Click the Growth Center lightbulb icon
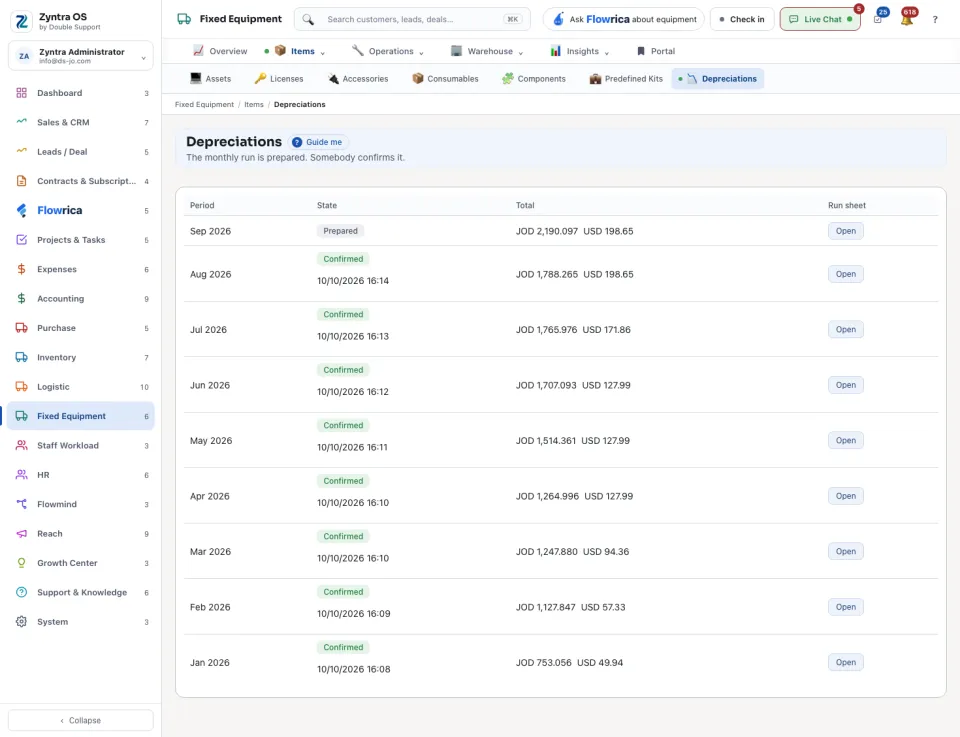 (21, 563)
